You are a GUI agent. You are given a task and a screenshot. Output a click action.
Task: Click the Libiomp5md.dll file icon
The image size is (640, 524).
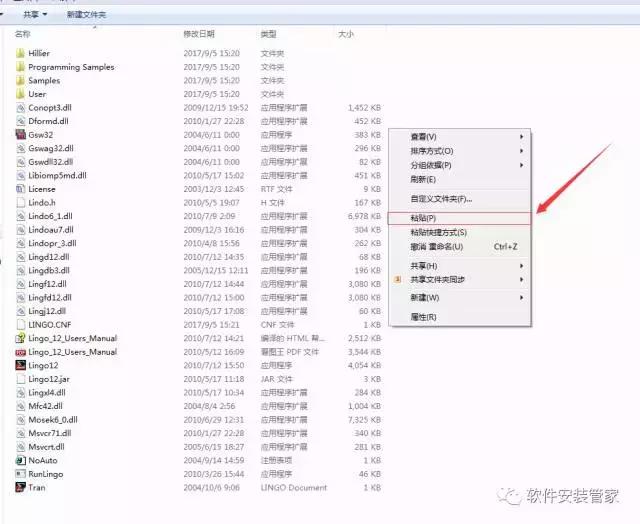(x=20, y=175)
